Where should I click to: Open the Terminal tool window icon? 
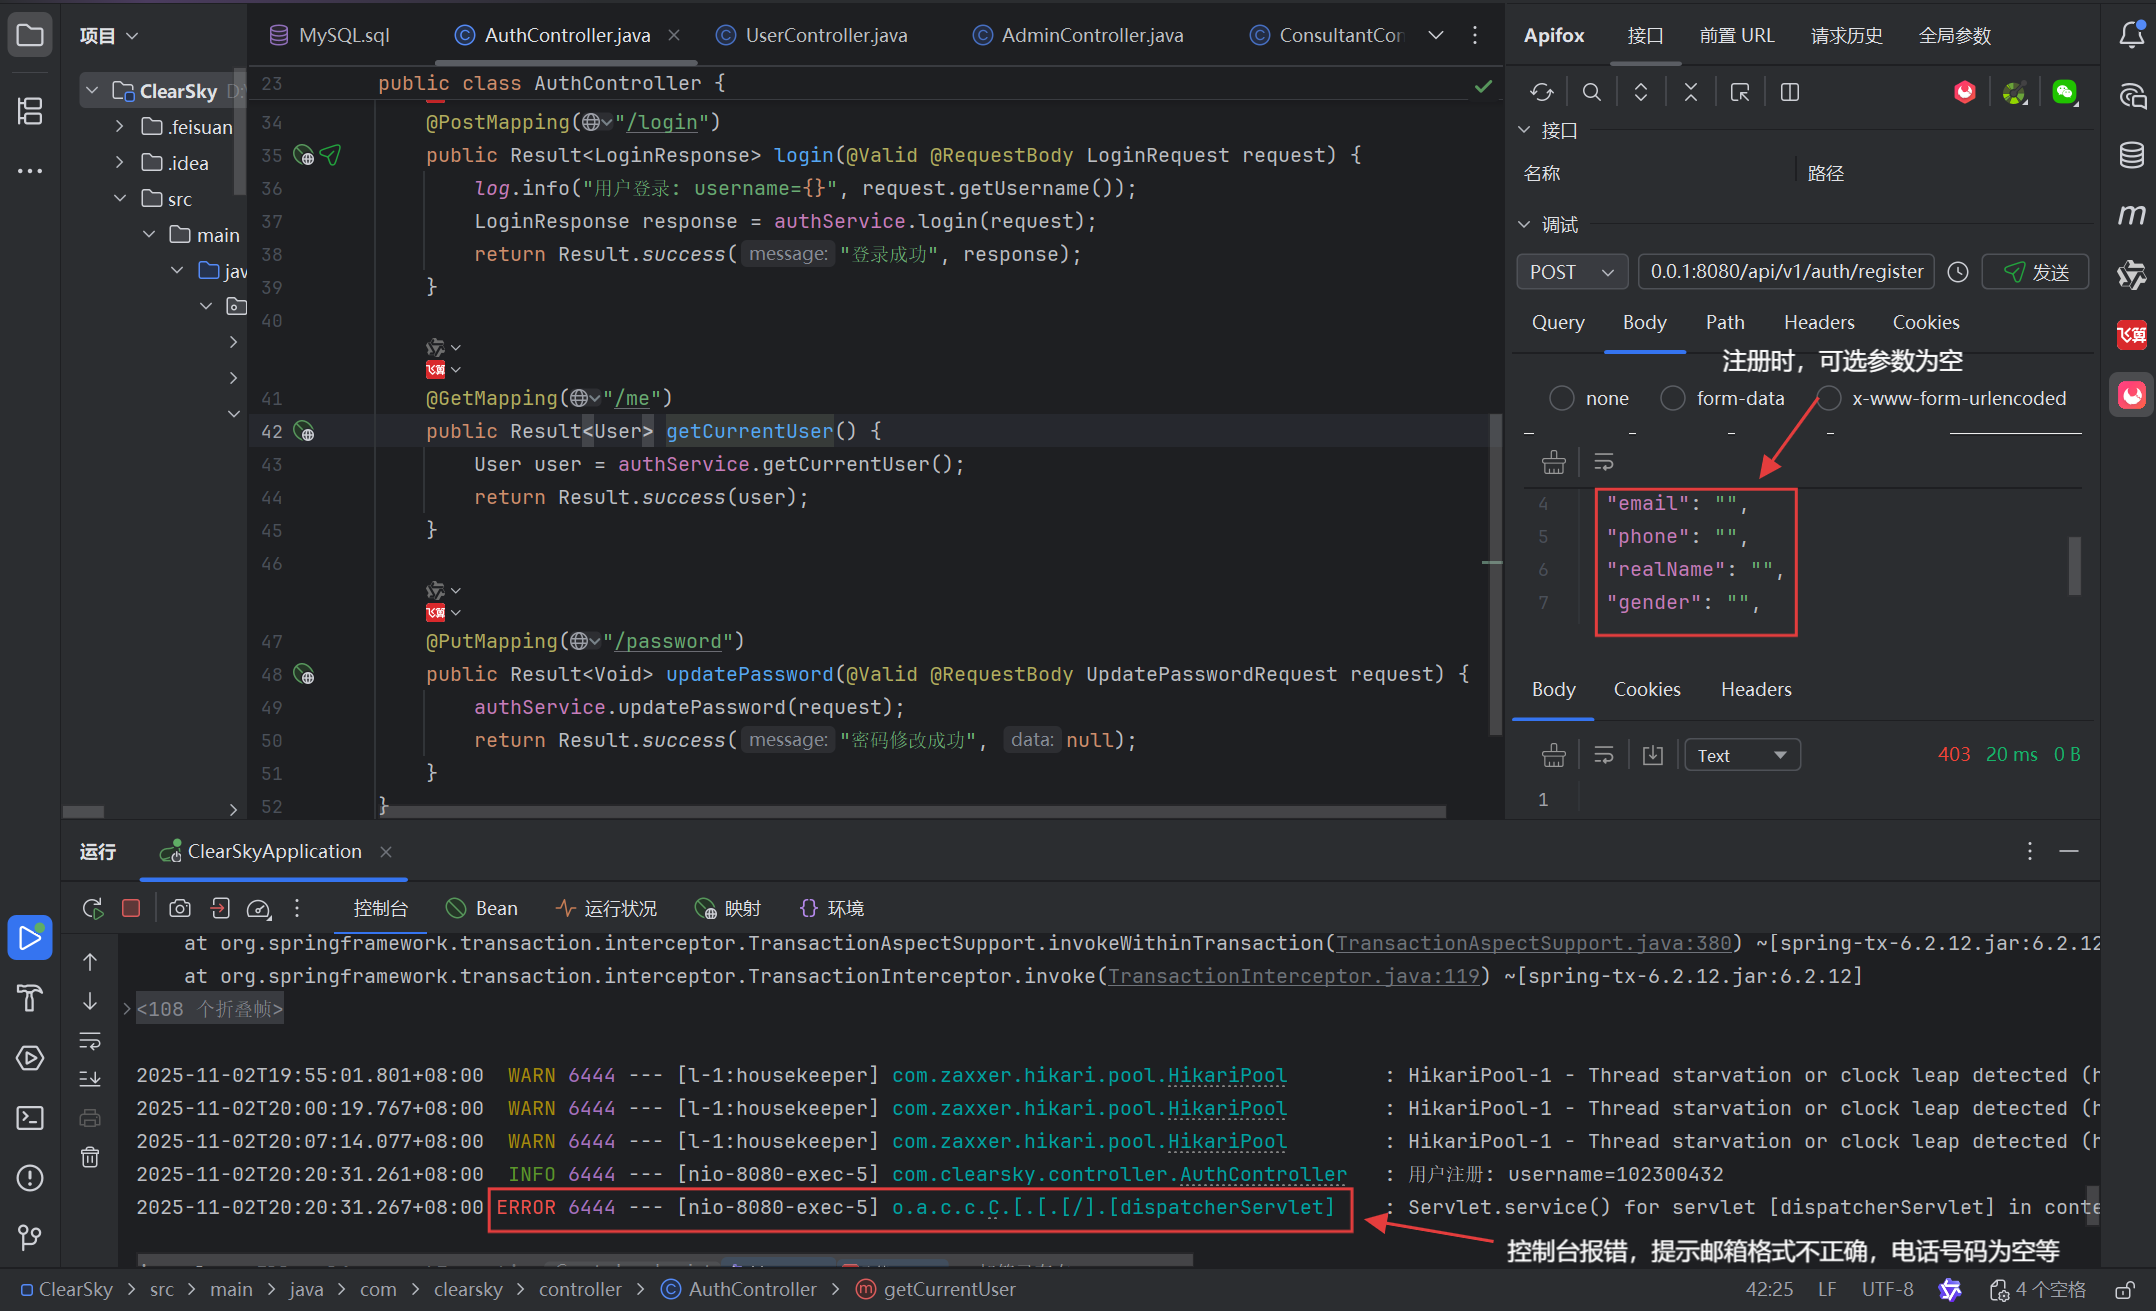pyautogui.click(x=30, y=1117)
